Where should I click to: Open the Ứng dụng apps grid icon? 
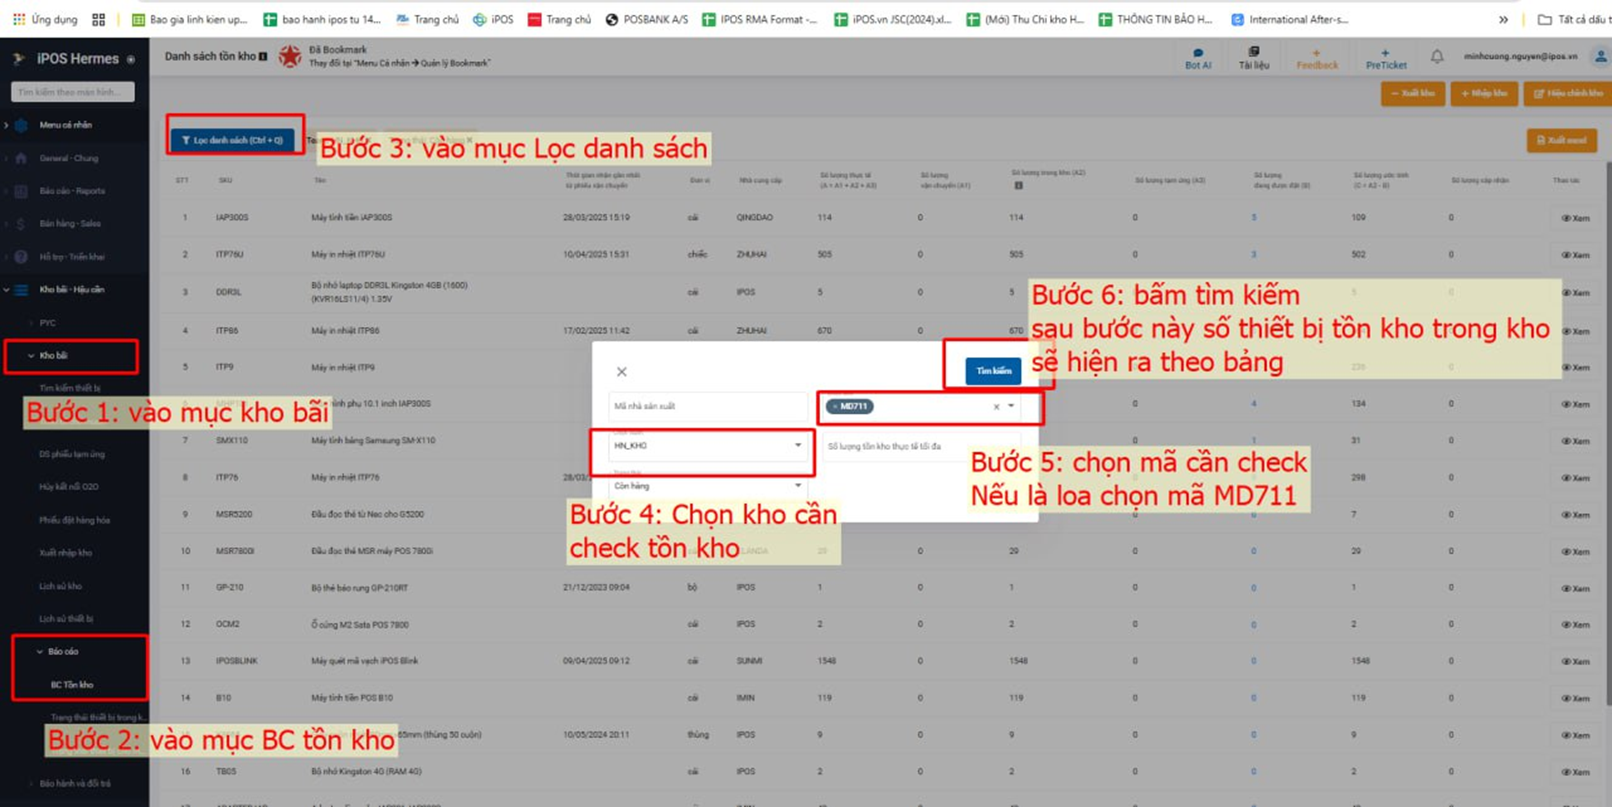[19, 19]
